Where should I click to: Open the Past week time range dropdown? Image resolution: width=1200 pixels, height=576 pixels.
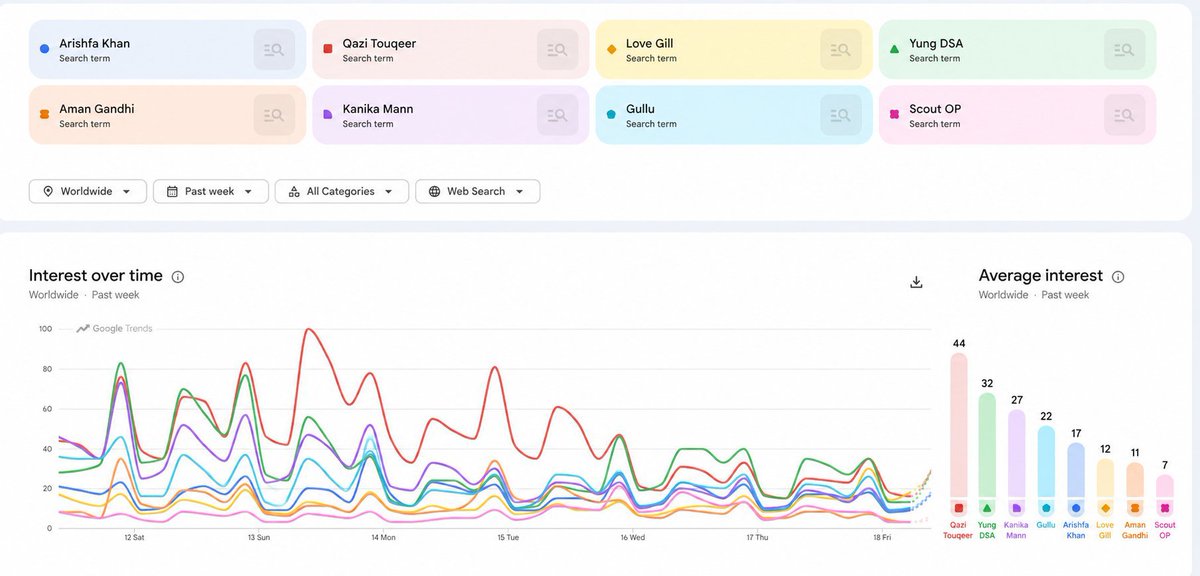point(211,191)
